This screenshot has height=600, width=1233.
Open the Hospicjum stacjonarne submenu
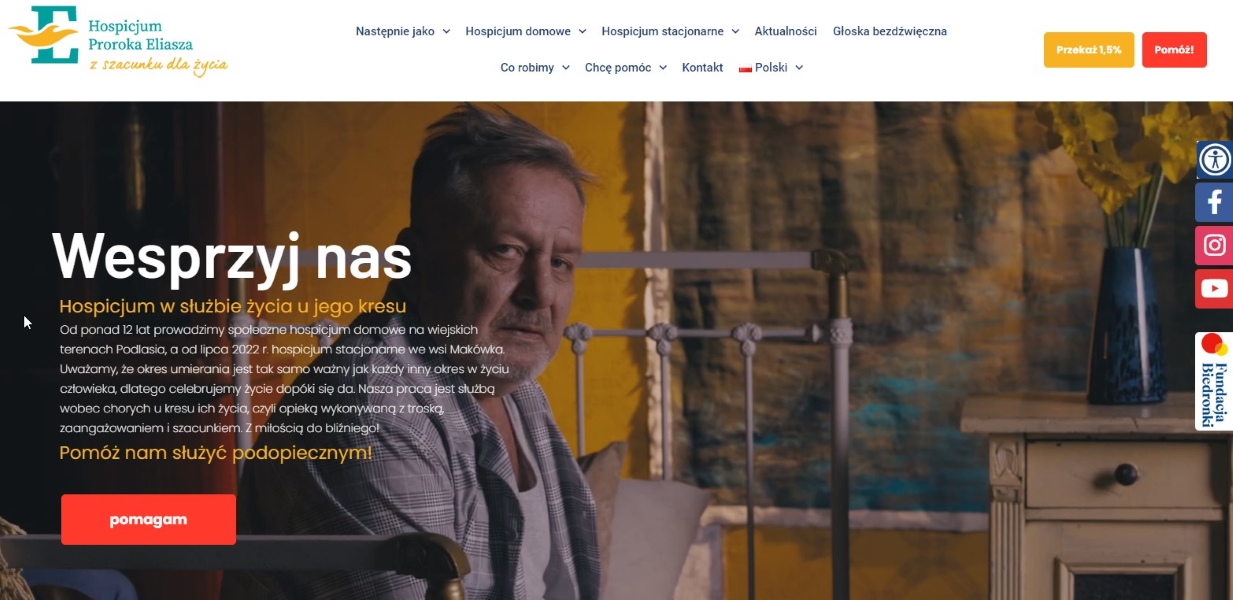[670, 31]
